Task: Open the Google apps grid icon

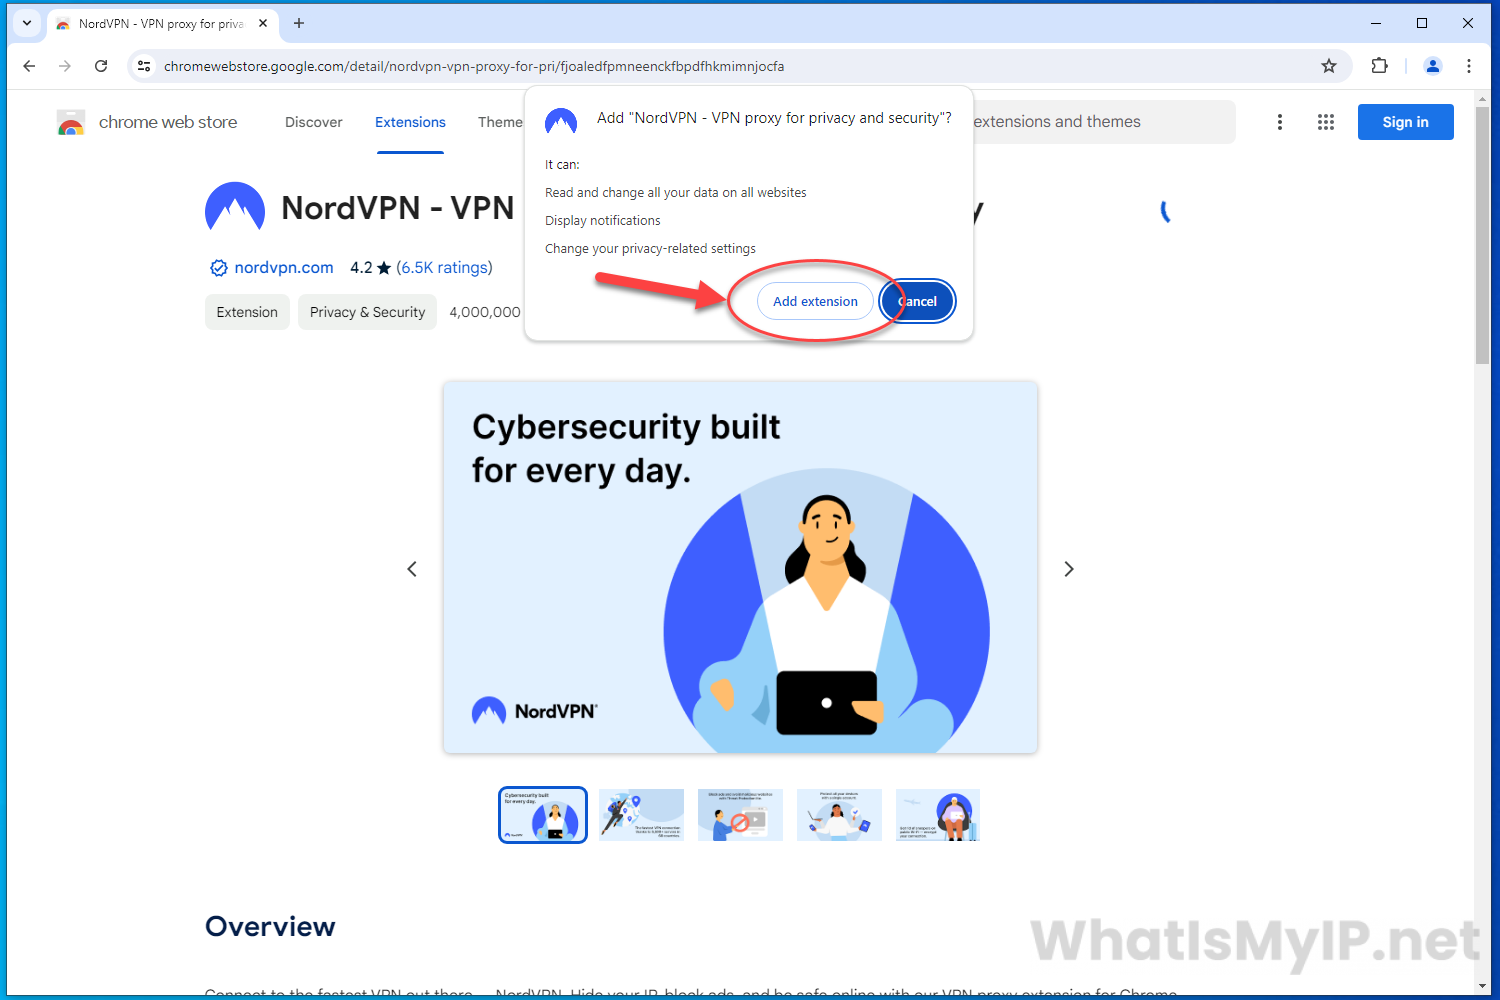Action: [1326, 122]
